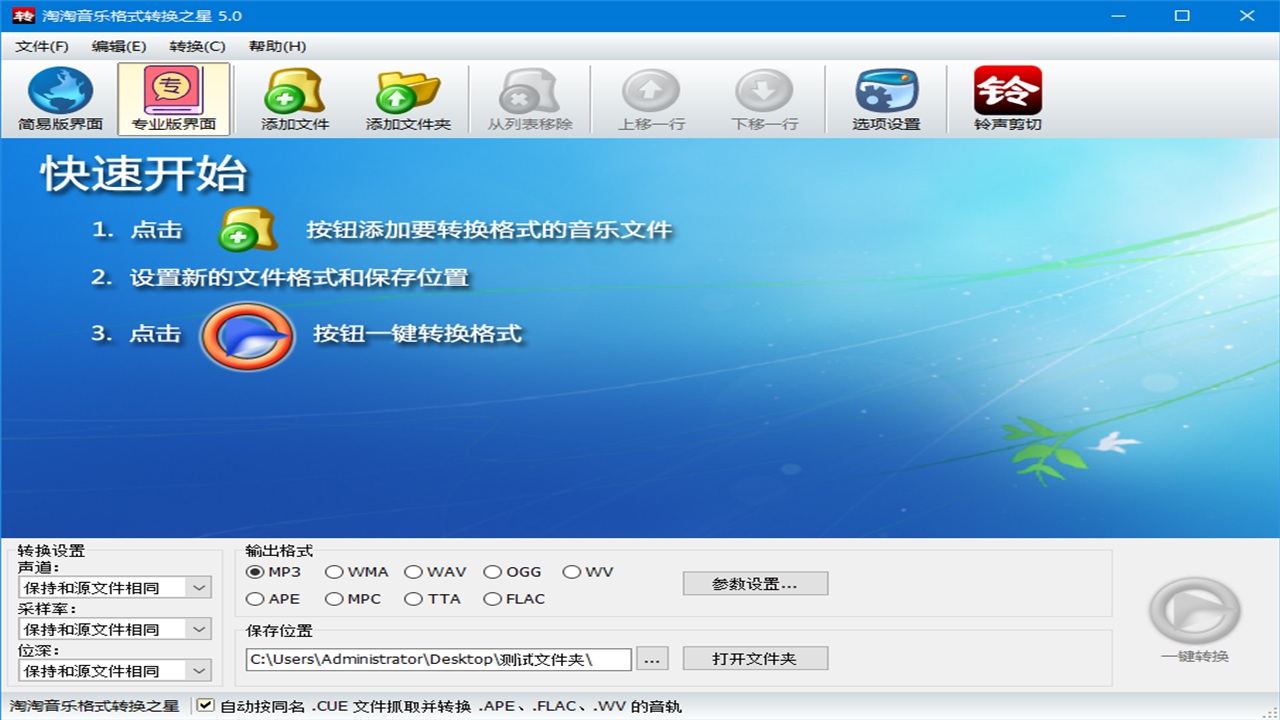Select the WMA output format
1280x720 pixels.
[334, 572]
